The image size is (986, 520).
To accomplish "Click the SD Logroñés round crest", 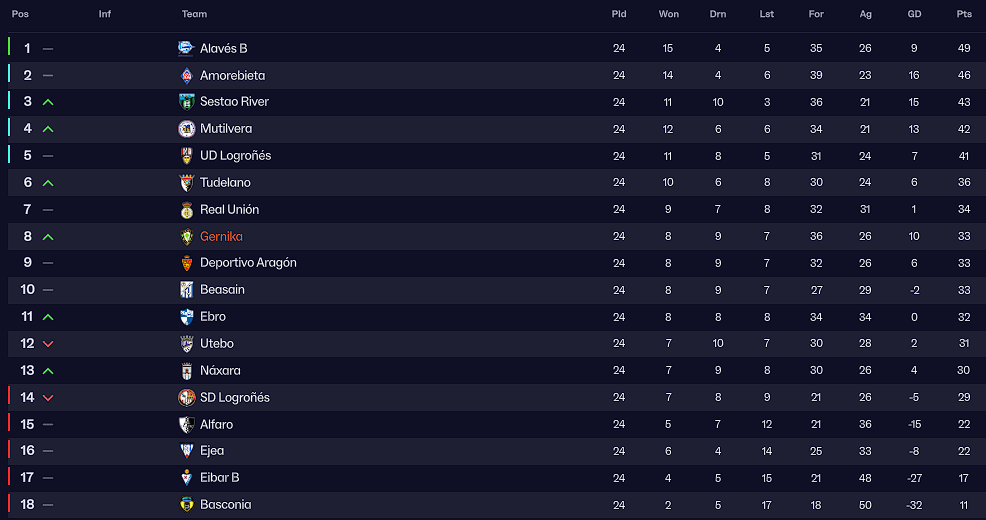I will [x=186, y=397].
